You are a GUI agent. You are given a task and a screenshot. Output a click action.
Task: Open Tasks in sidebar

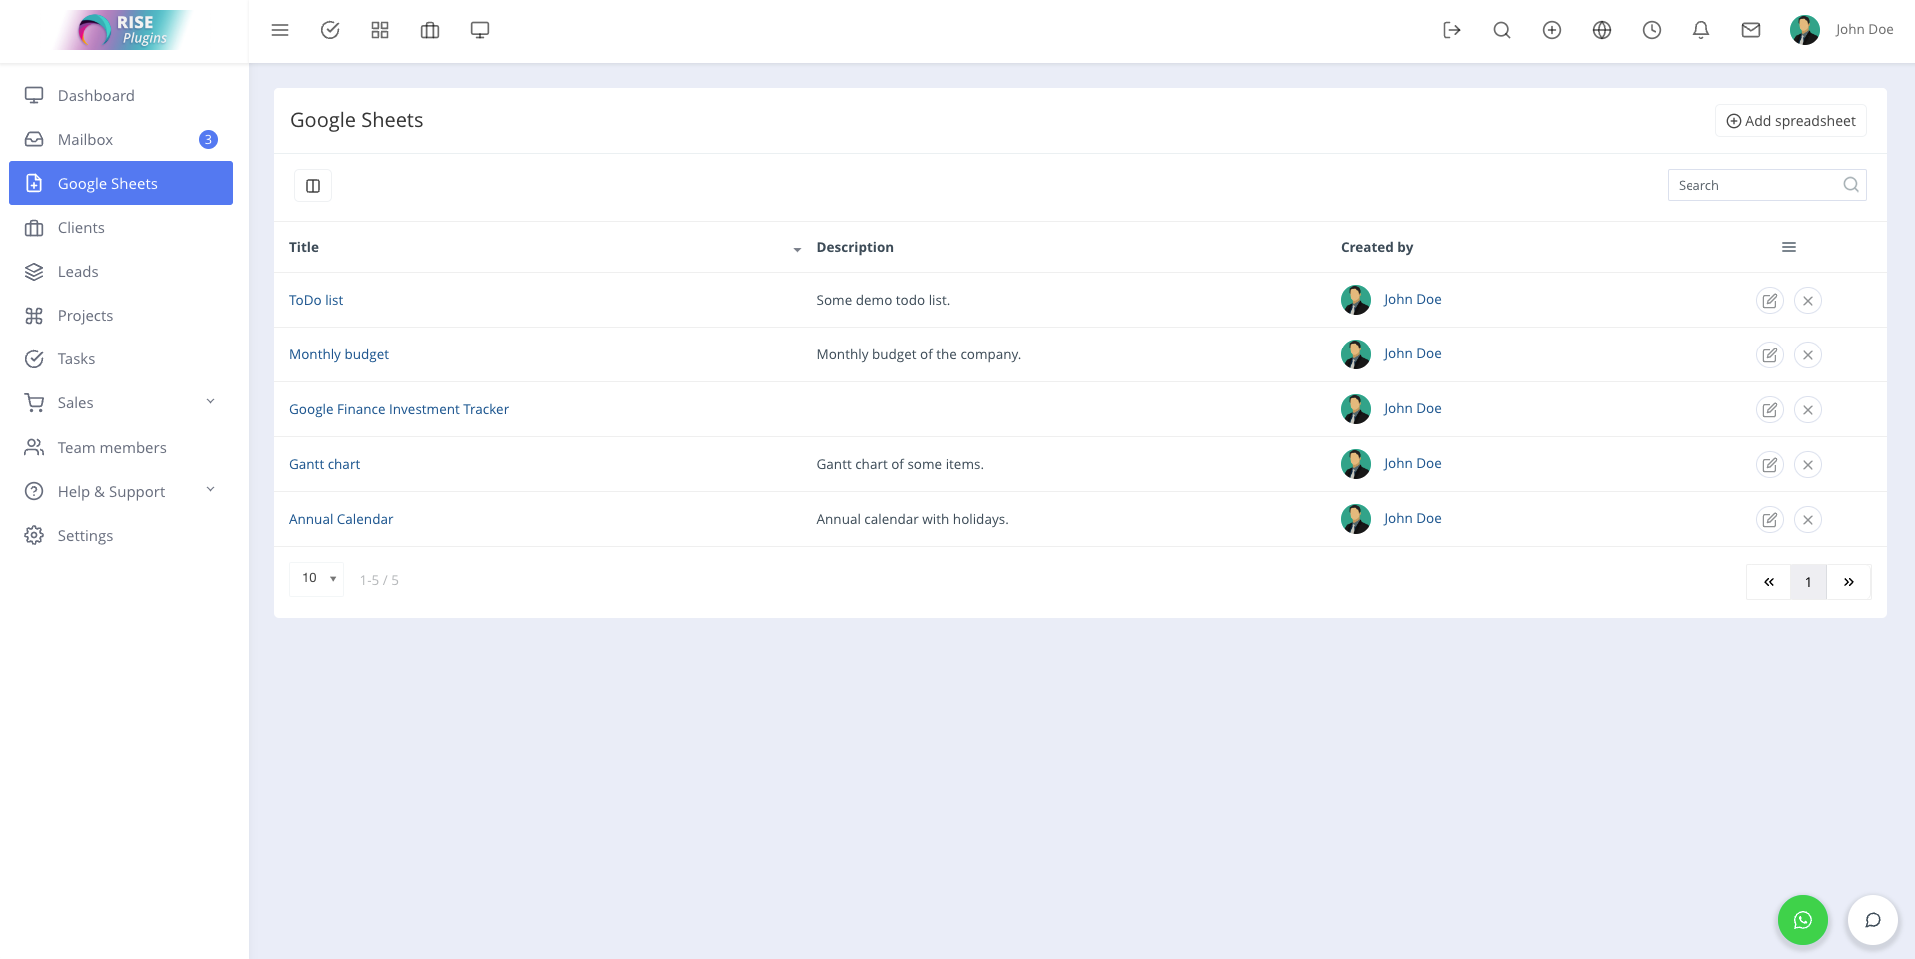tap(121, 359)
